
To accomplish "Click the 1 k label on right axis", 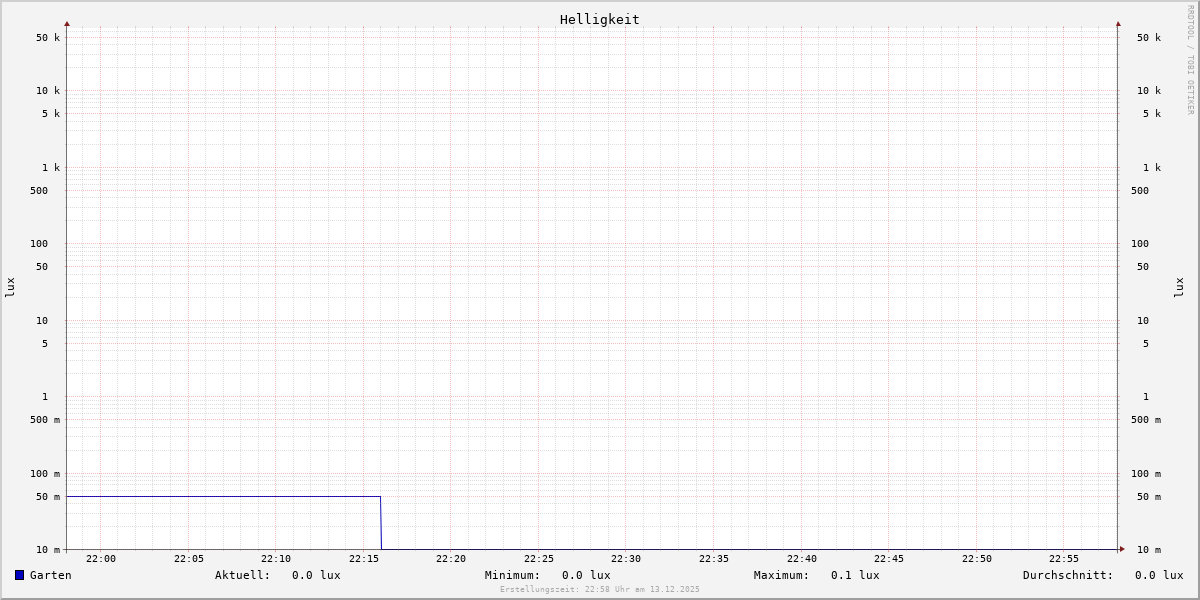I will point(1152,168).
